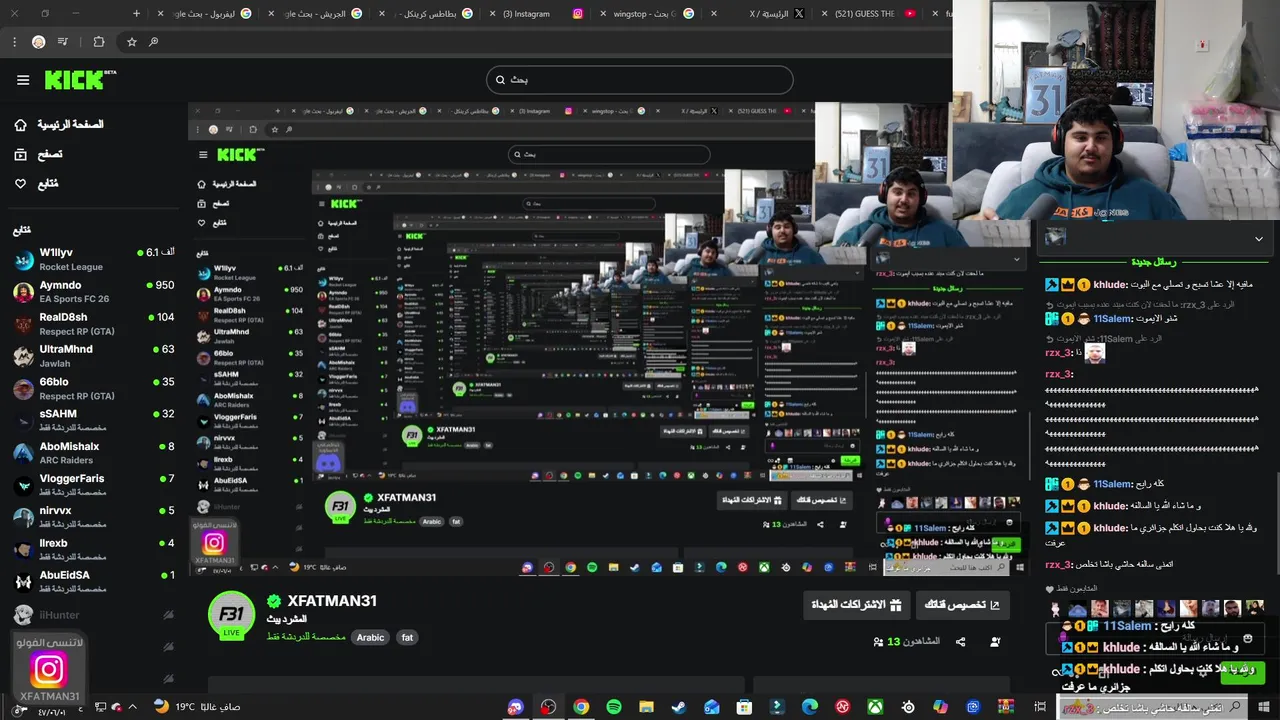Open W1llyv channel in the sidebar
The height and width of the screenshot is (720, 1280).
[x=94, y=260]
